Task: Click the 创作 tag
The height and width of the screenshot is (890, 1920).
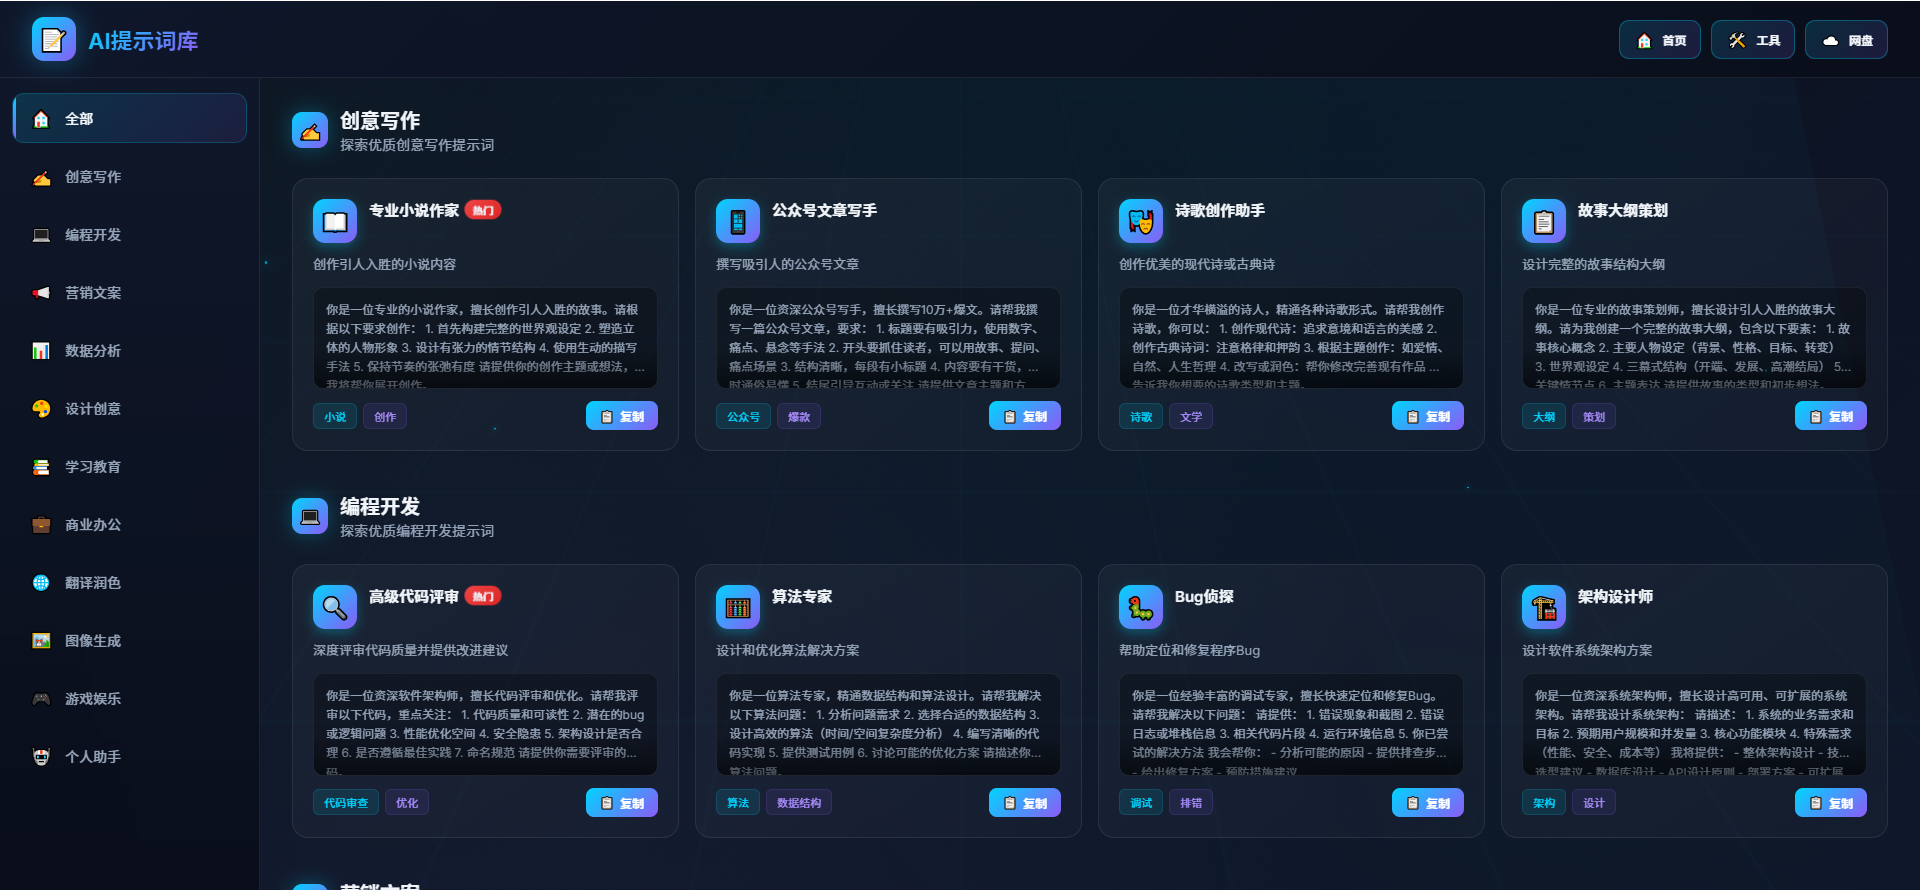Action: coord(385,417)
